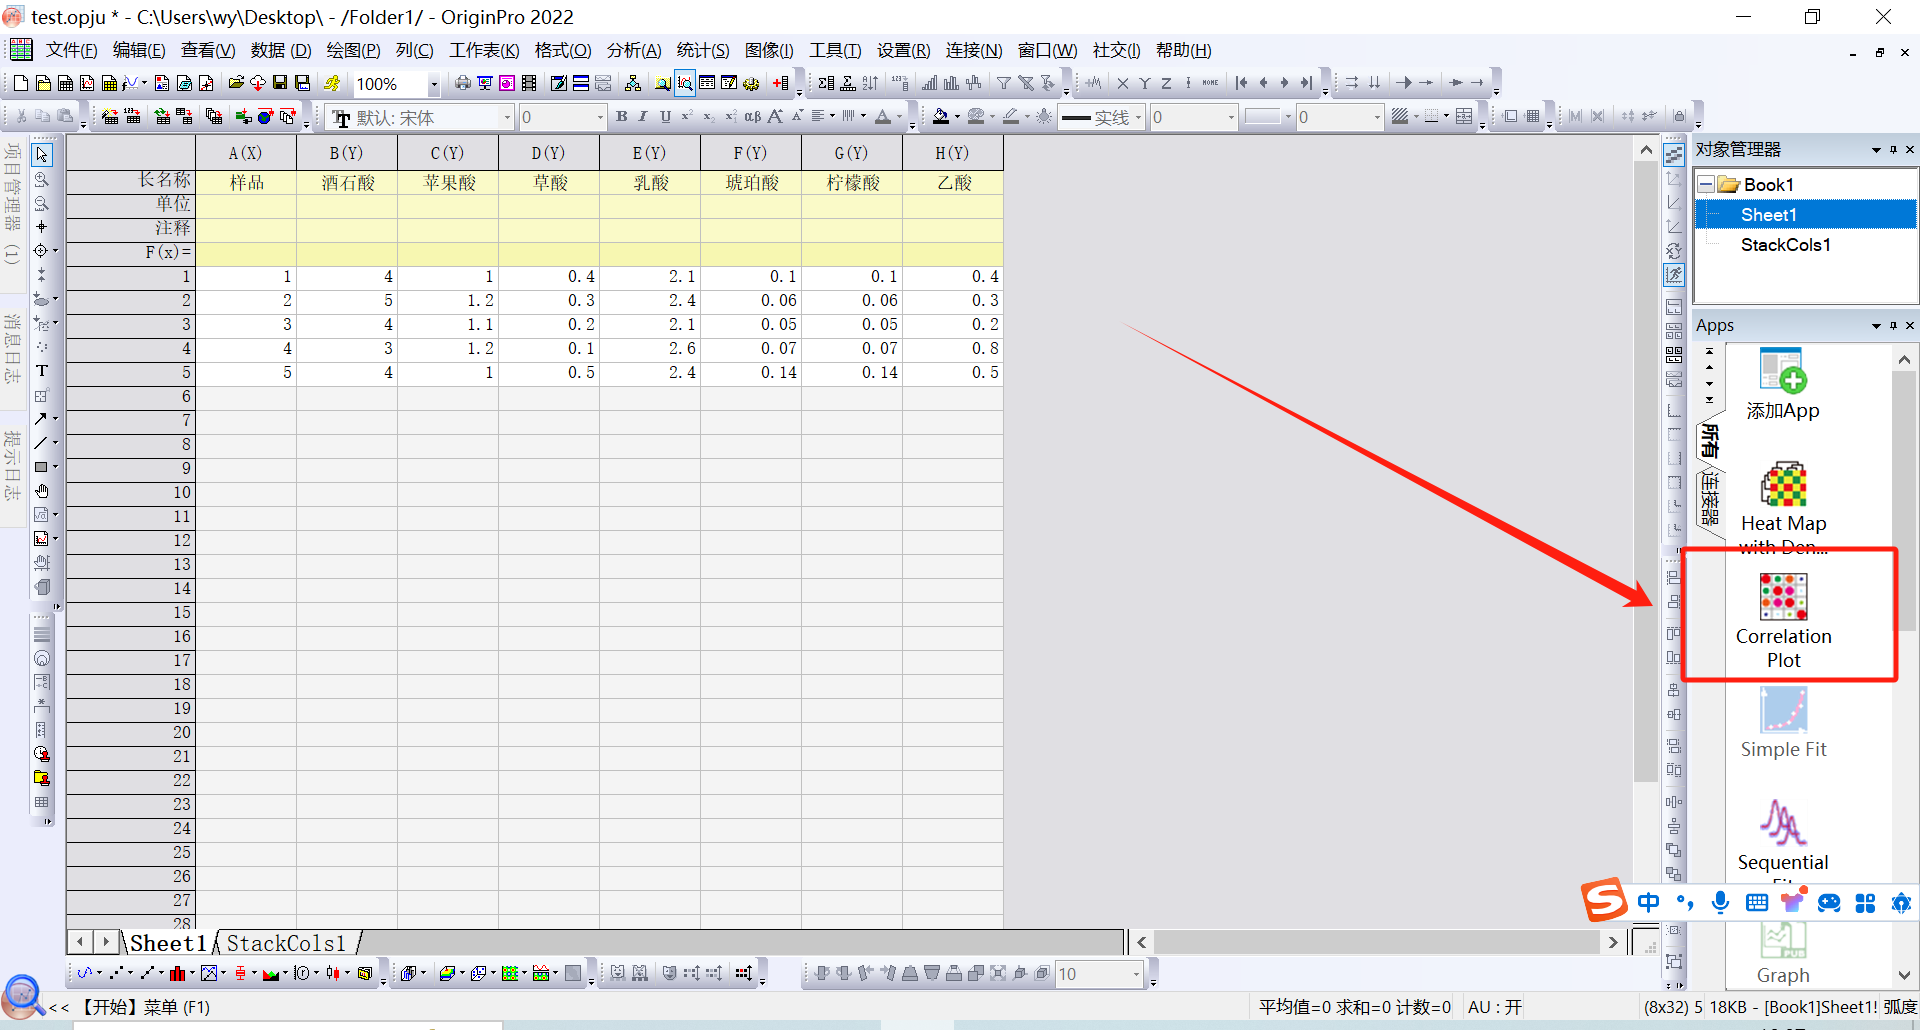Click the print icon in toolbar
The height and width of the screenshot is (1030, 1920).
pyautogui.click(x=462, y=83)
